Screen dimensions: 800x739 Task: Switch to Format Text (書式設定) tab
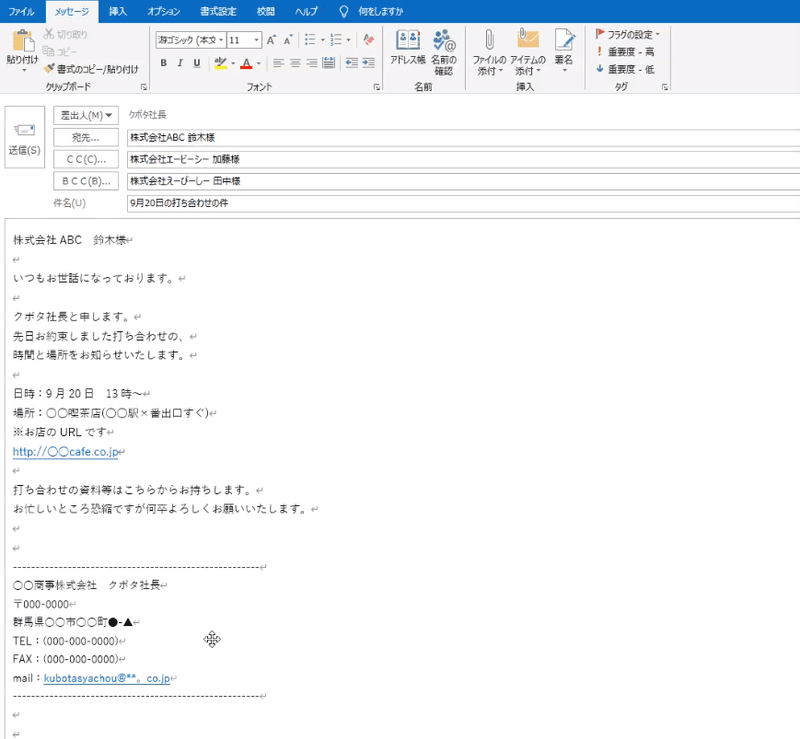coord(218,11)
